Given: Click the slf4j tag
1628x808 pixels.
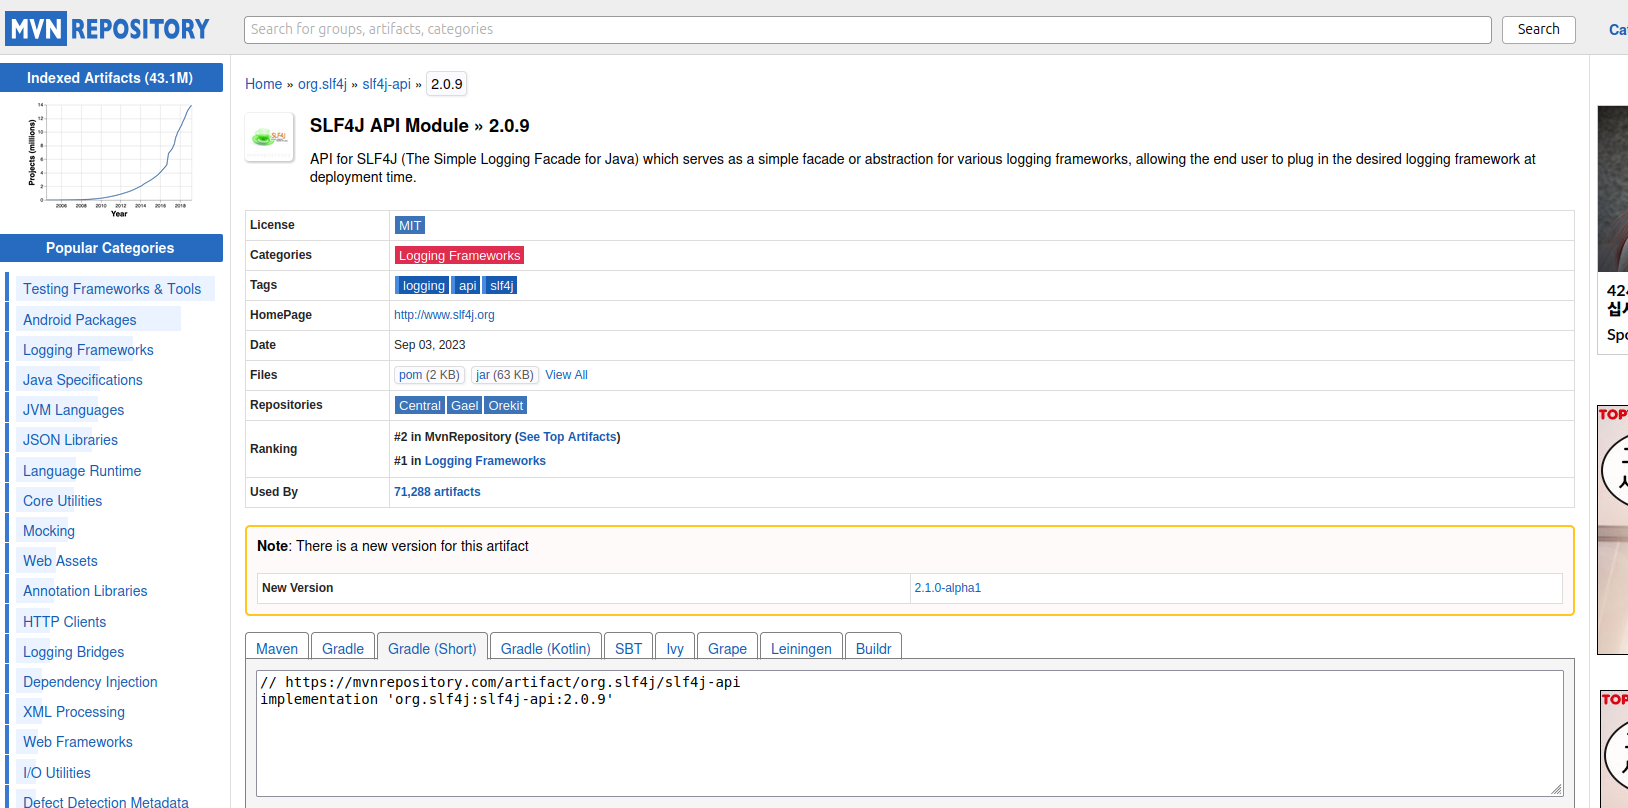Looking at the screenshot, I should click(x=501, y=286).
